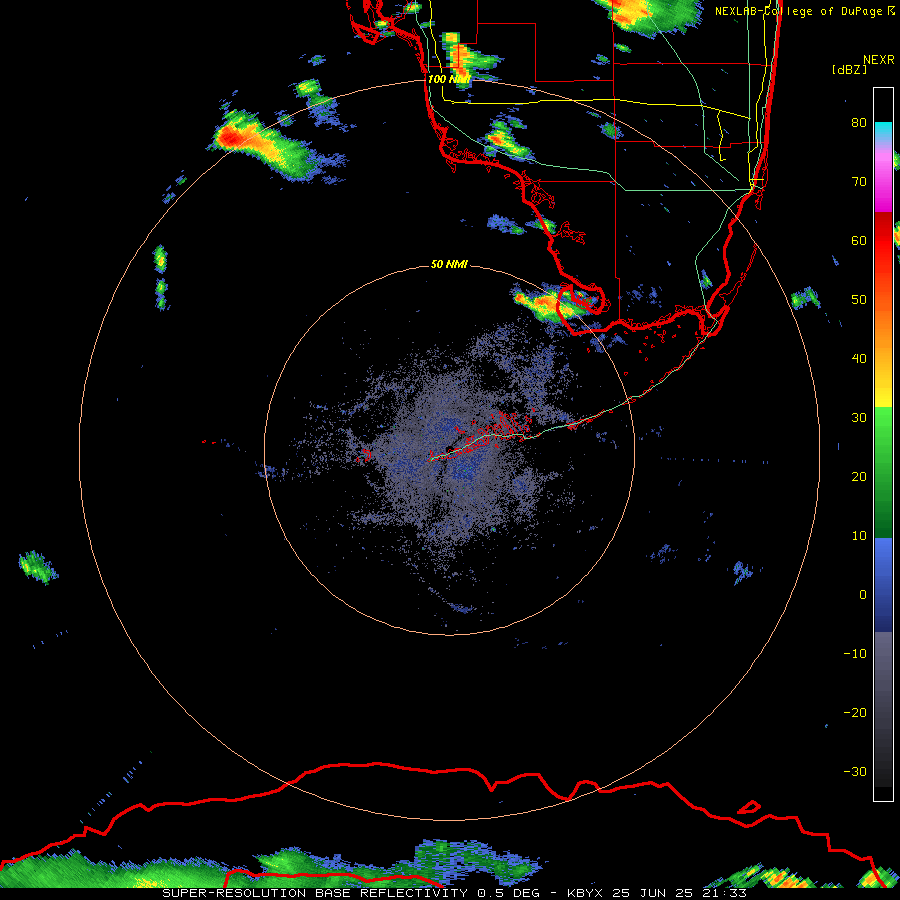Click the 70 value on the dBZ scale
This screenshot has height=900, width=900.
[859, 182]
